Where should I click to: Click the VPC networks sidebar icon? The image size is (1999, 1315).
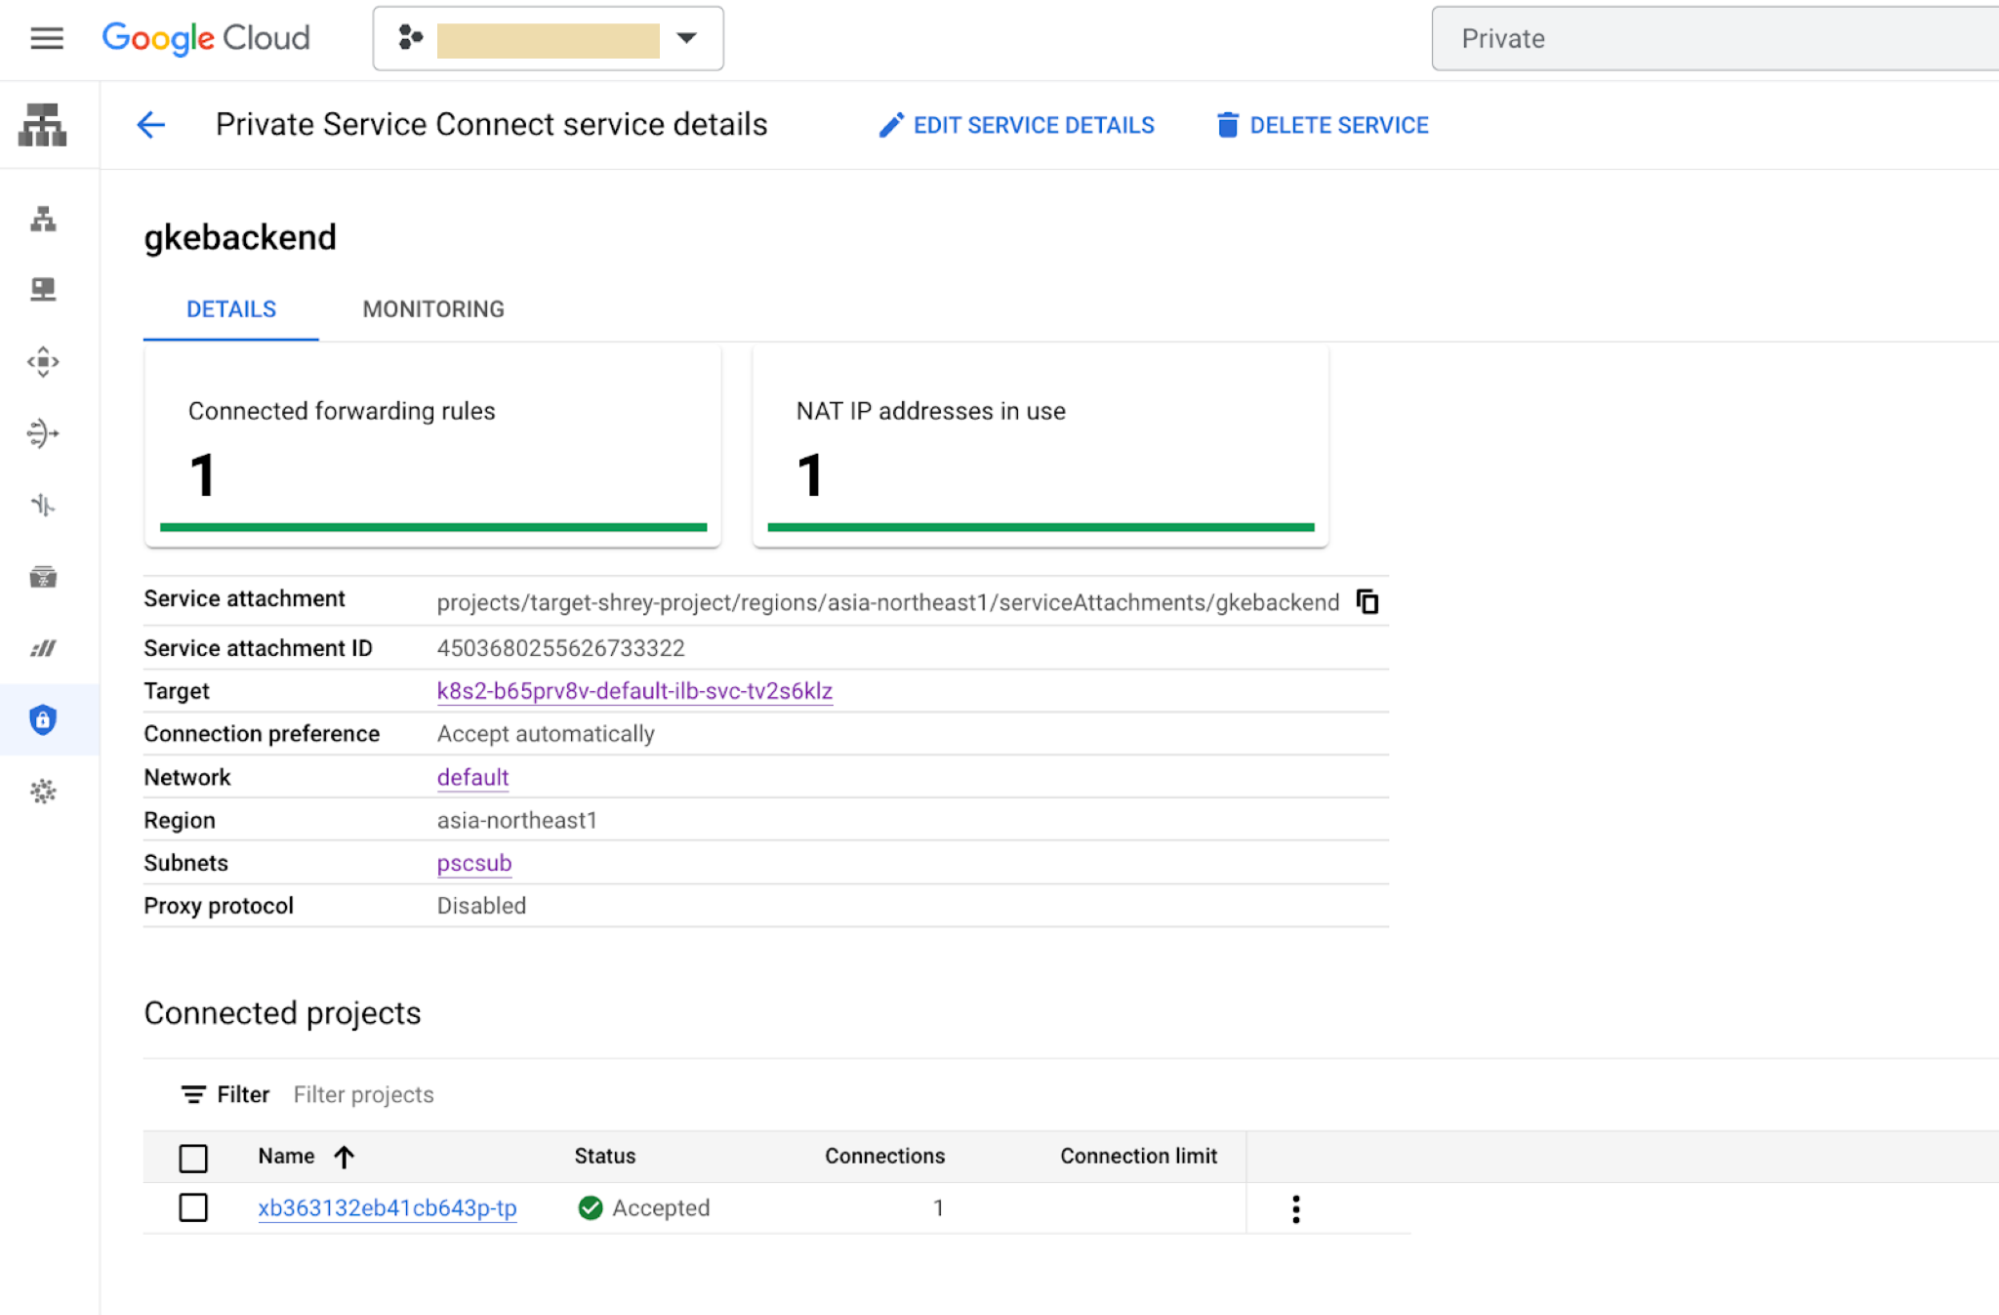pyautogui.click(x=43, y=219)
